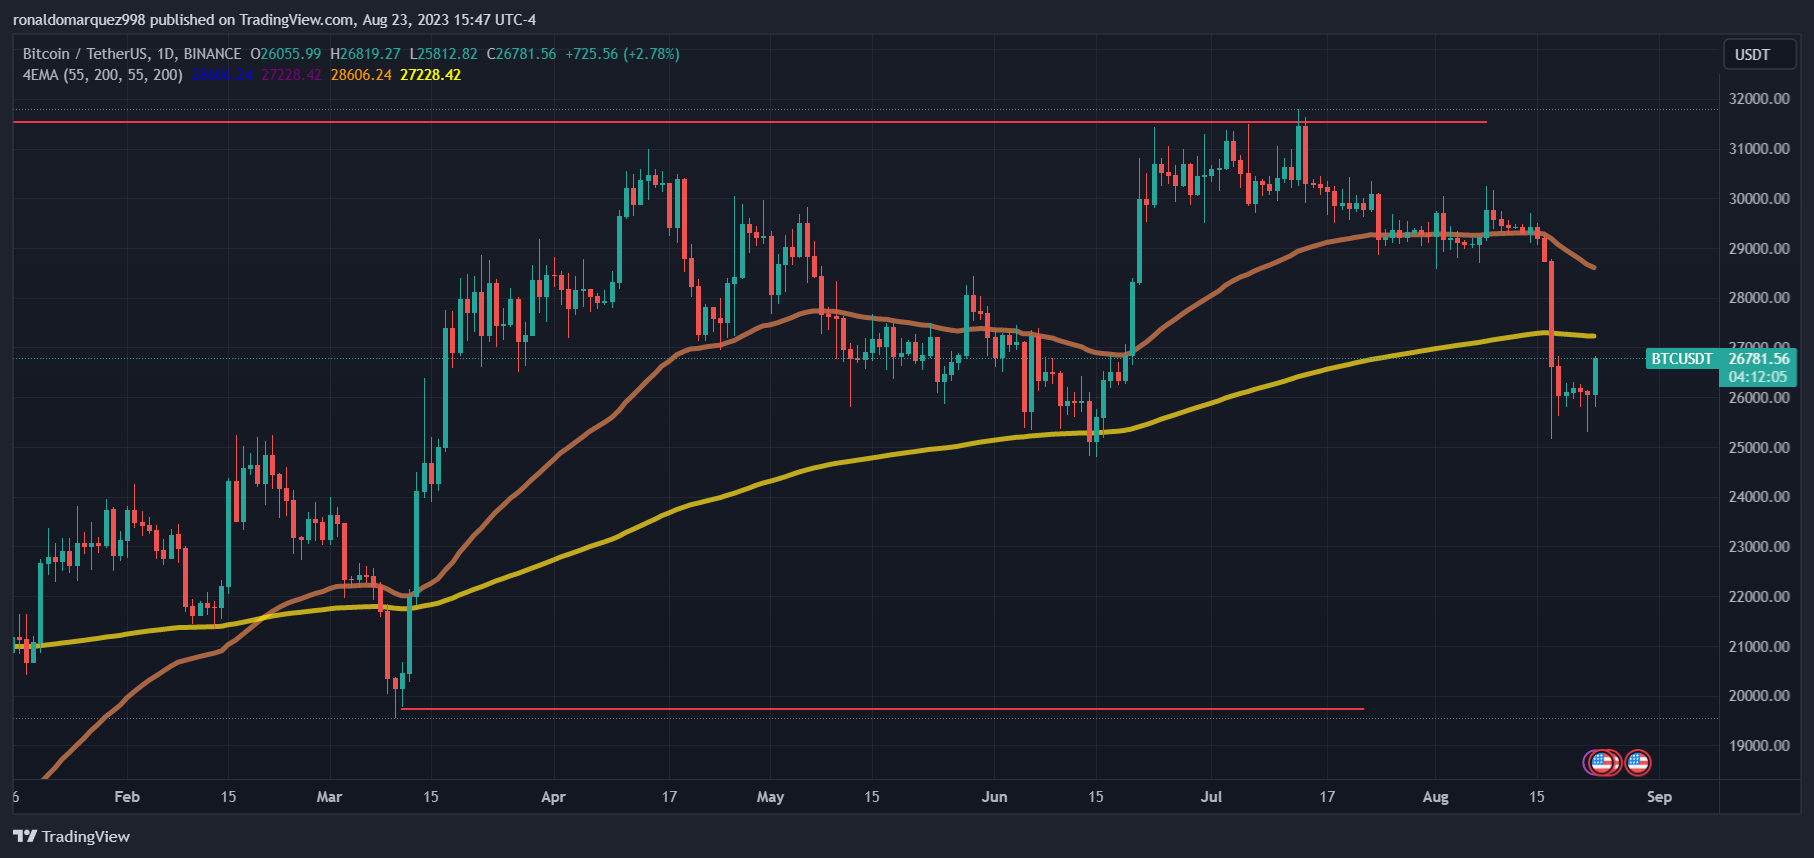Click the 28000.00 price axis label
The height and width of the screenshot is (858, 1814).
pos(1759,298)
